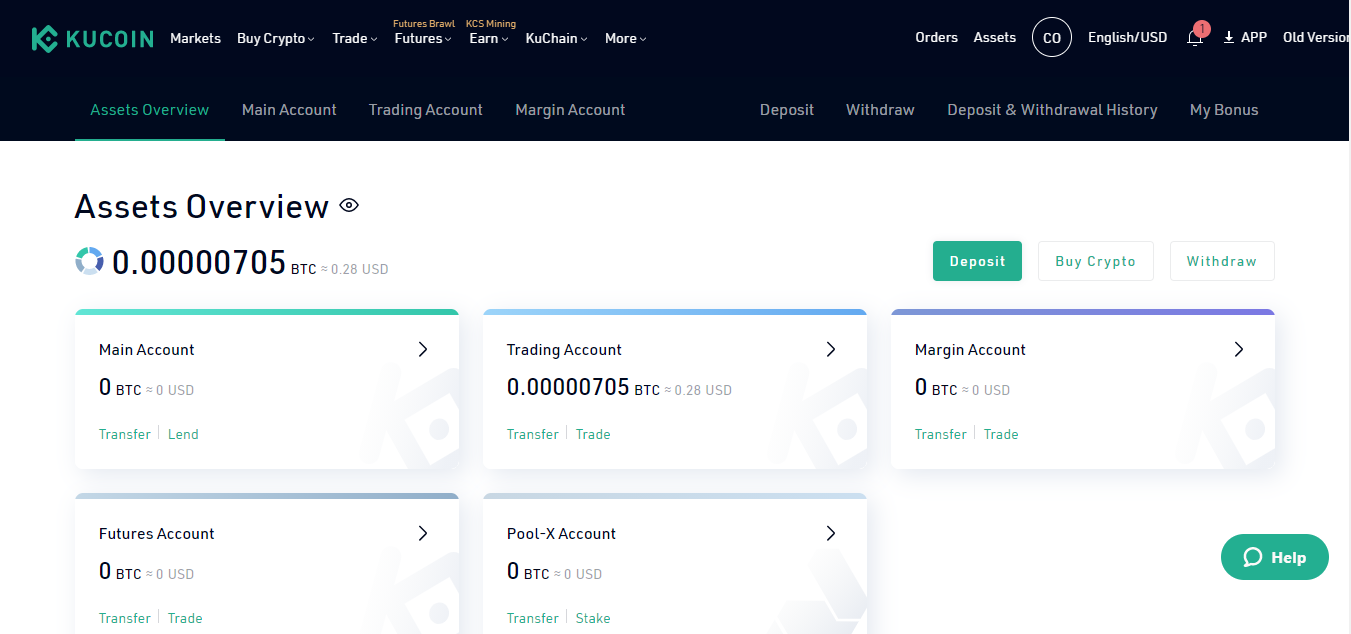Hide balances with the eye icon
This screenshot has height=634, width=1351.
pos(349,206)
